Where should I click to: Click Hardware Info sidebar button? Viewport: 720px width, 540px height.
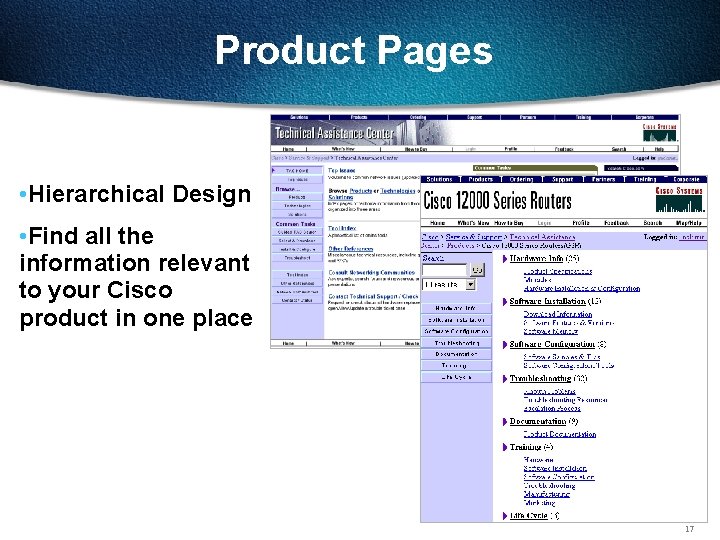[456, 308]
